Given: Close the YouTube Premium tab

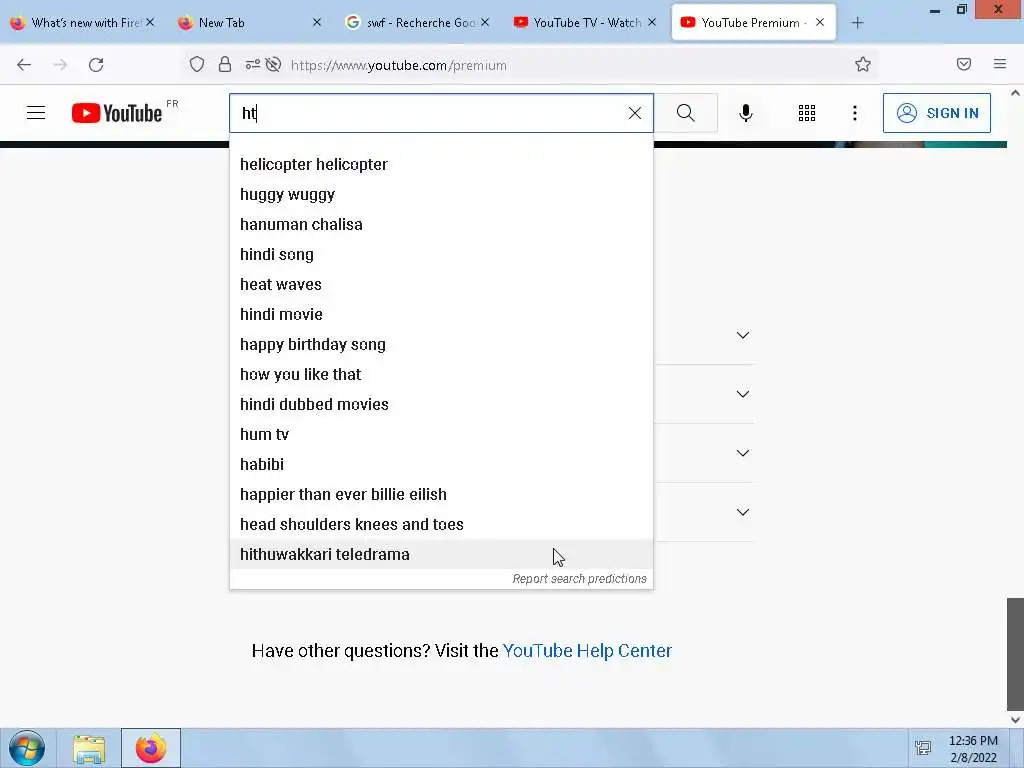Looking at the screenshot, I should click(x=820, y=22).
